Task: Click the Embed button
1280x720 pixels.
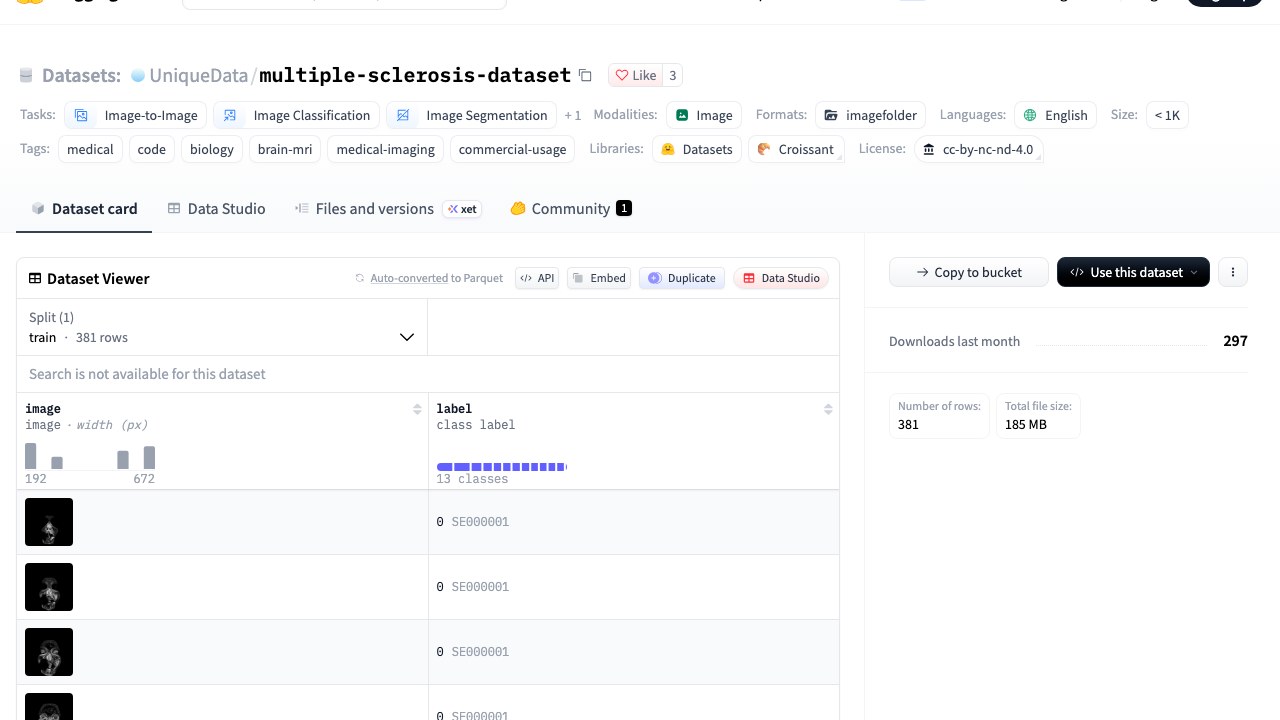Action: tap(599, 278)
